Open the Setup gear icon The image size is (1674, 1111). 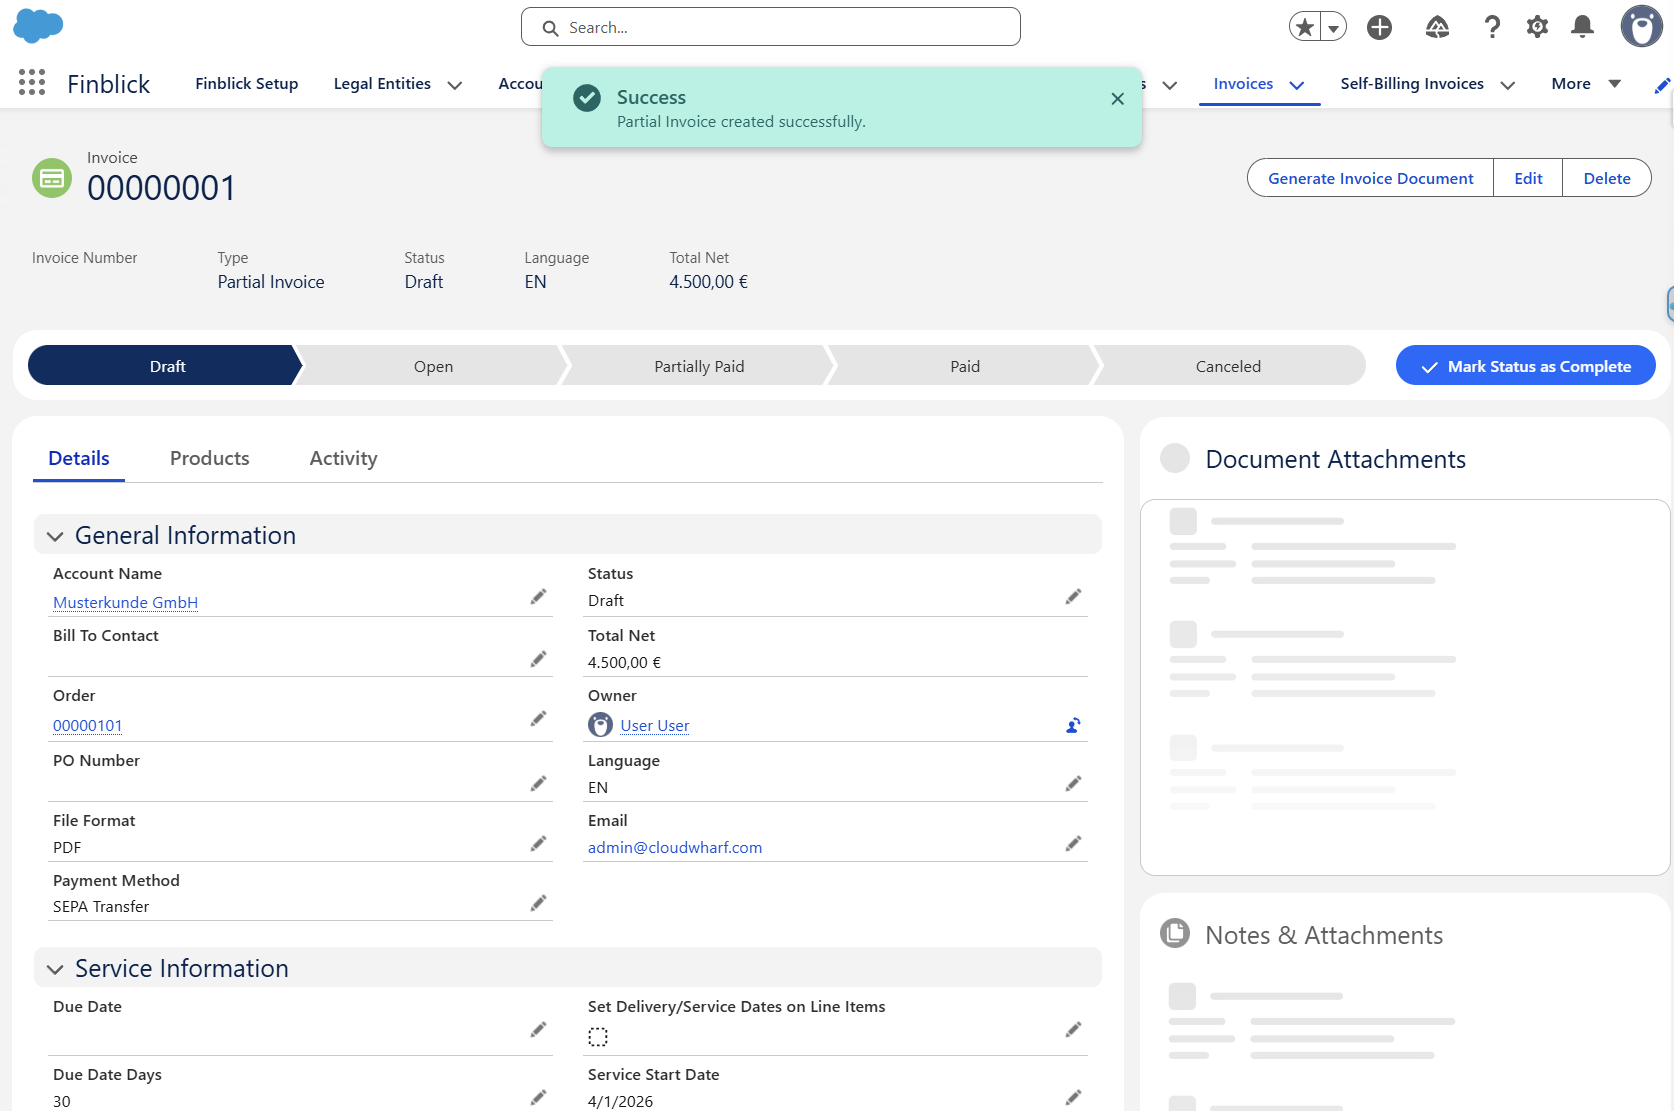pyautogui.click(x=1537, y=27)
